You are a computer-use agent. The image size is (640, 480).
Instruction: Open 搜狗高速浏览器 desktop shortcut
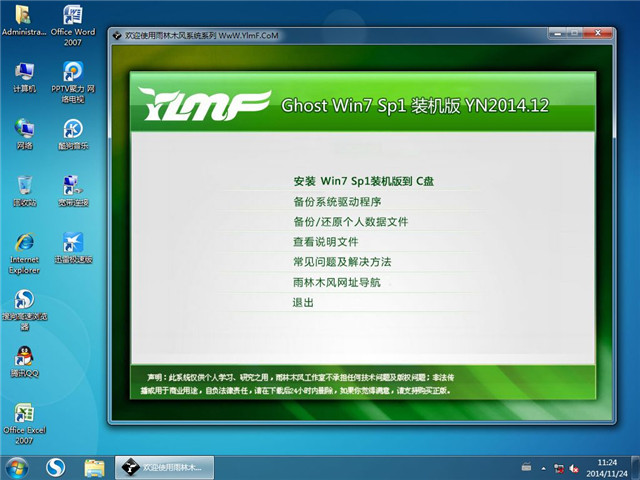click(24, 300)
